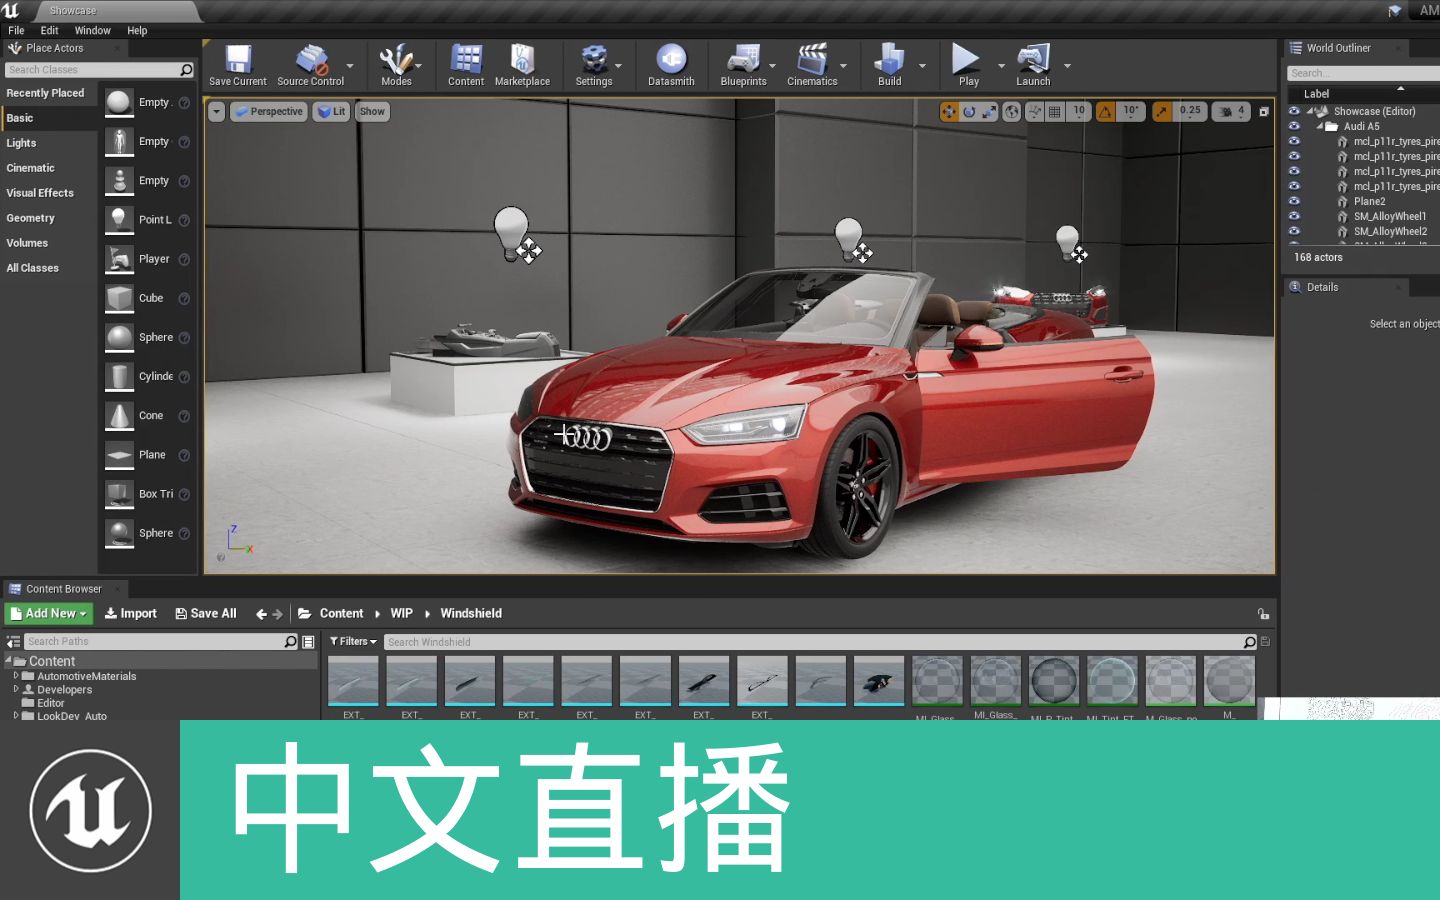The height and width of the screenshot is (900, 1440).
Task: Toggle grid snapping in viewport toolbar
Action: click(1054, 112)
